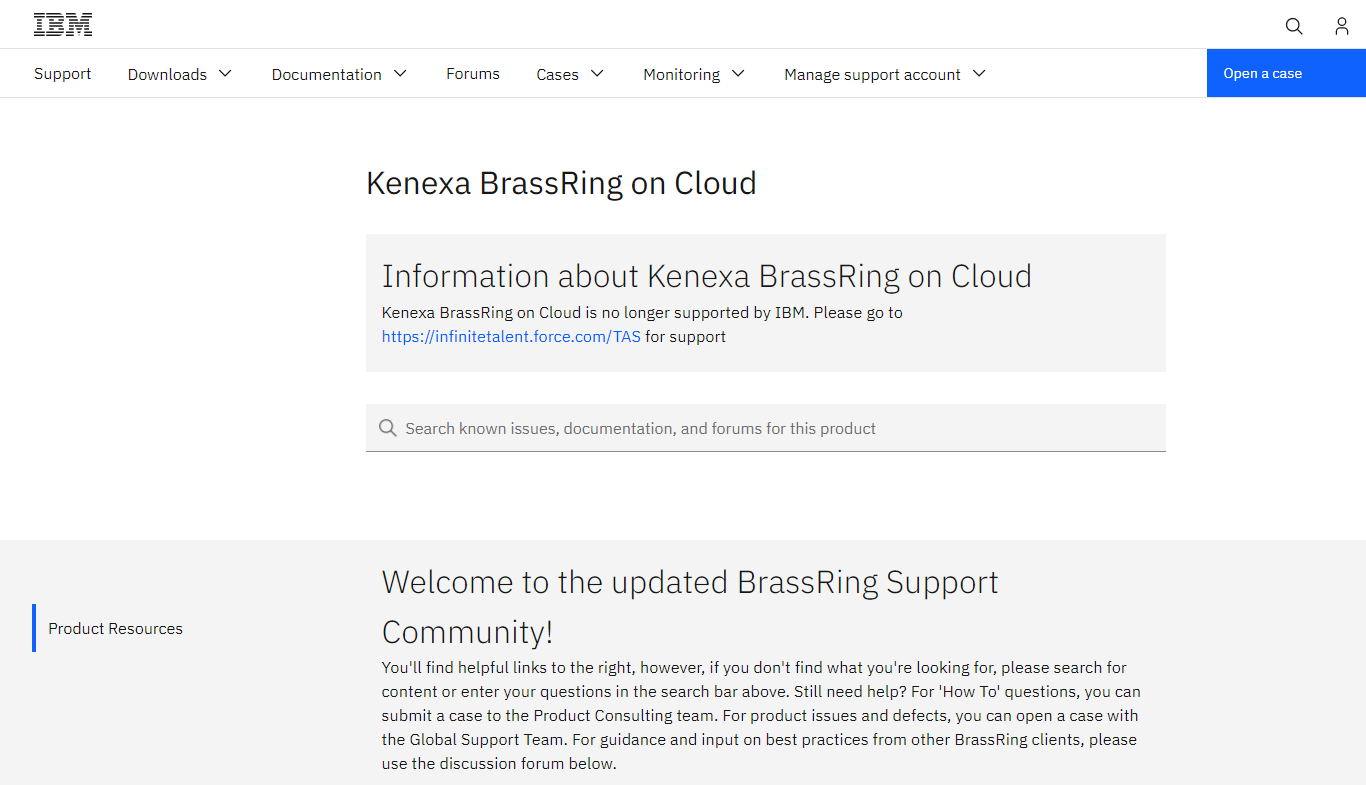Open the Monitoring menu label
This screenshot has height=785, width=1366.
pyautogui.click(x=681, y=74)
